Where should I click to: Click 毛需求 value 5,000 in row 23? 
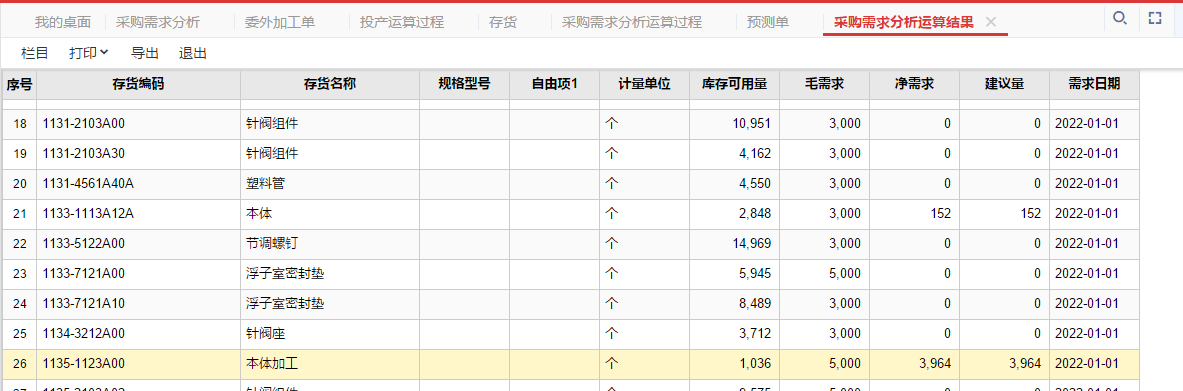pyautogui.click(x=824, y=273)
